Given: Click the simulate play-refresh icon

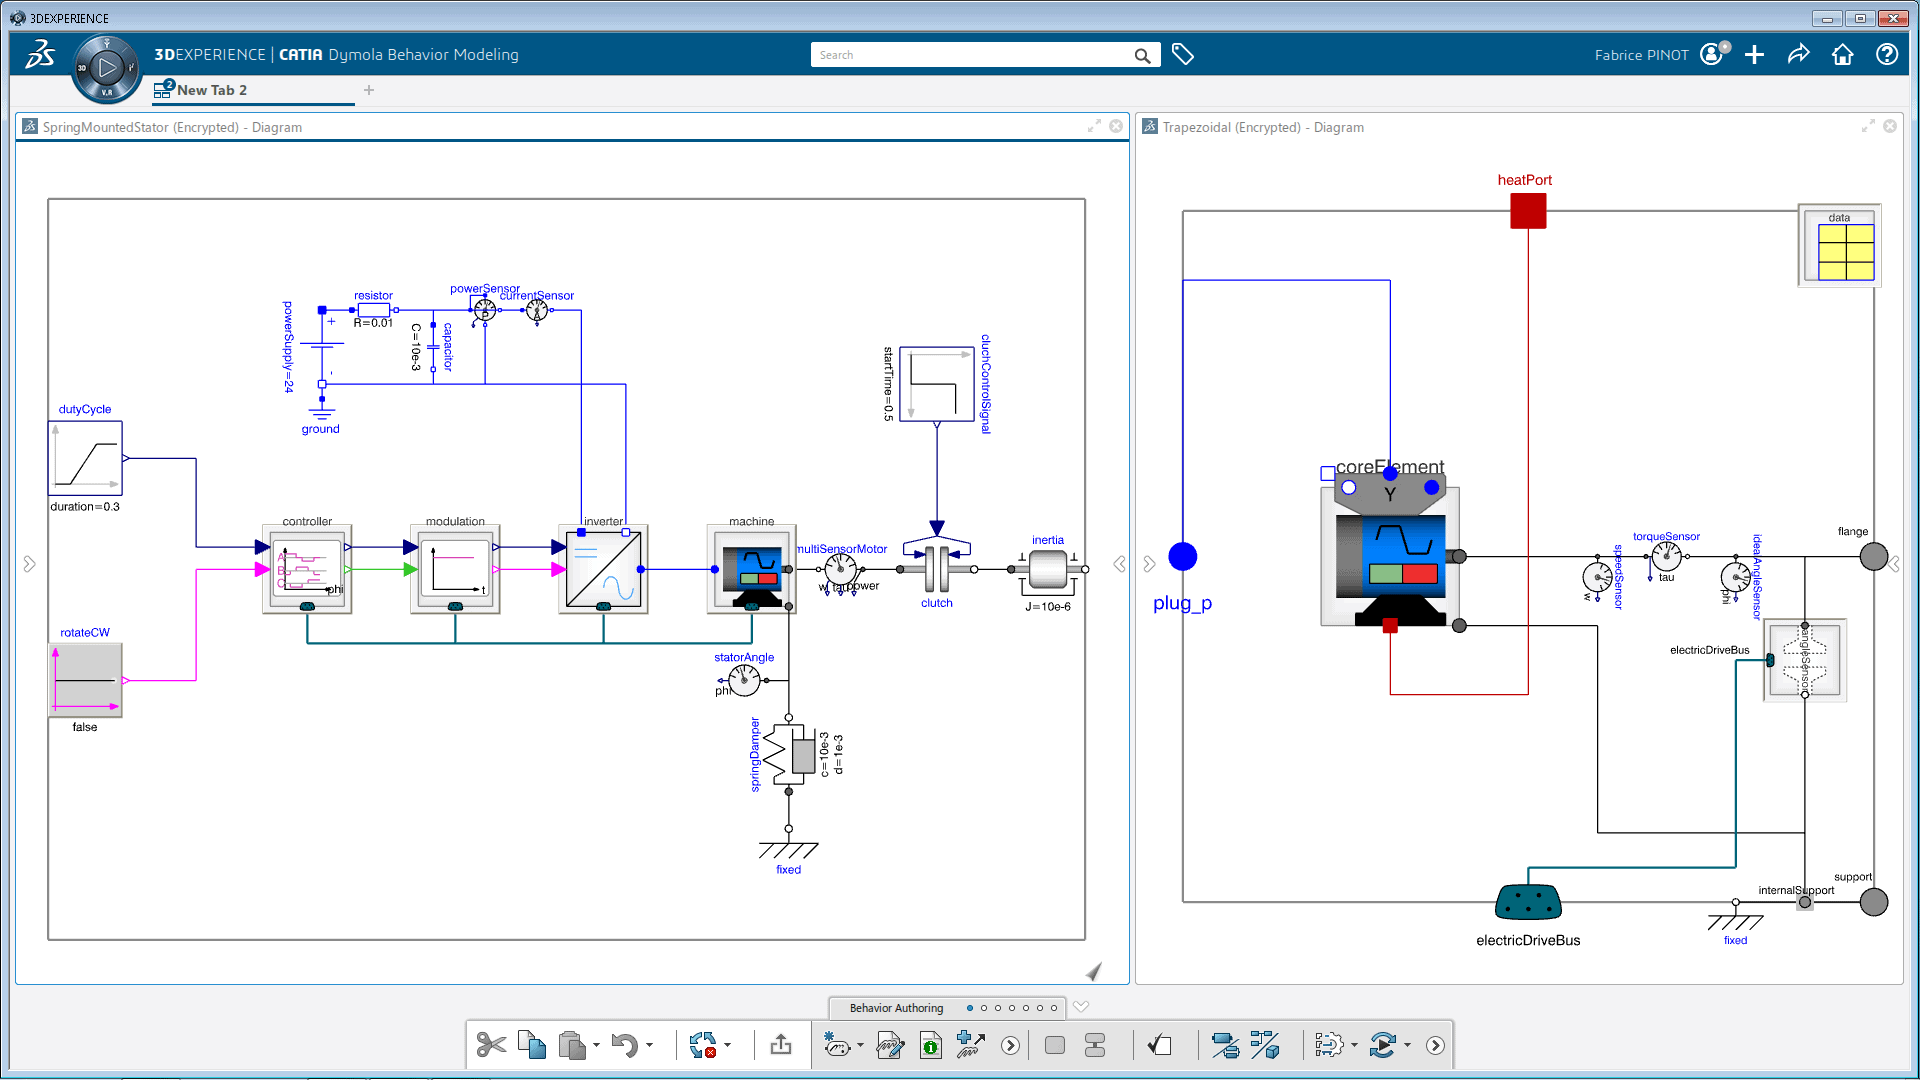Looking at the screenshot, I should point(1383,1045).
